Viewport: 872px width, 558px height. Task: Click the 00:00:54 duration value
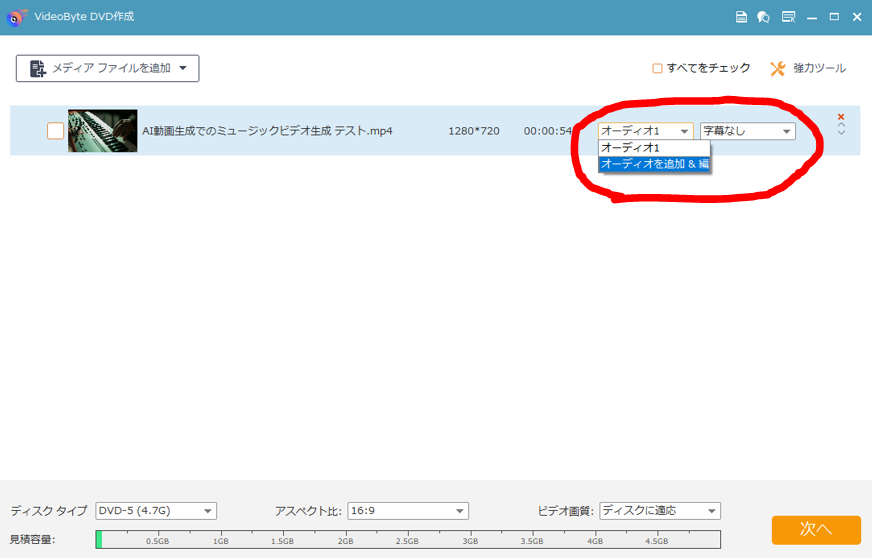click(548, 131)
